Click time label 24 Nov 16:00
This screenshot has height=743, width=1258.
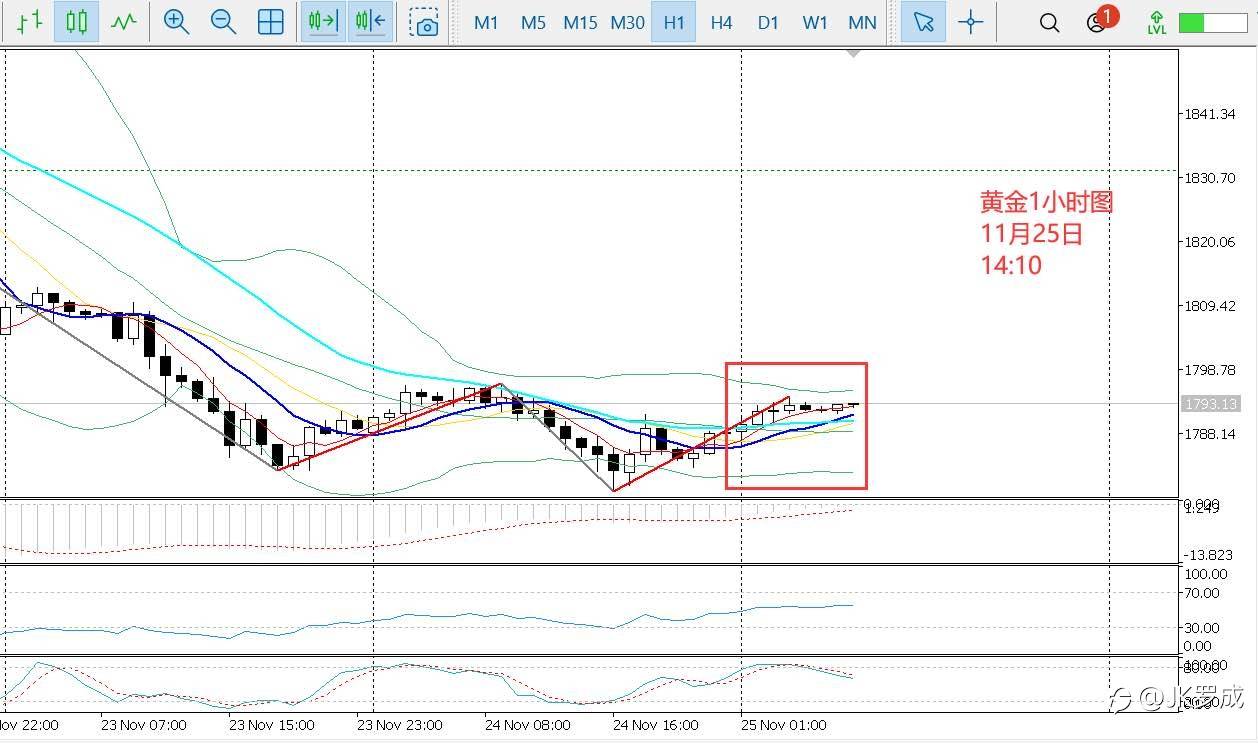click(655, 725)
